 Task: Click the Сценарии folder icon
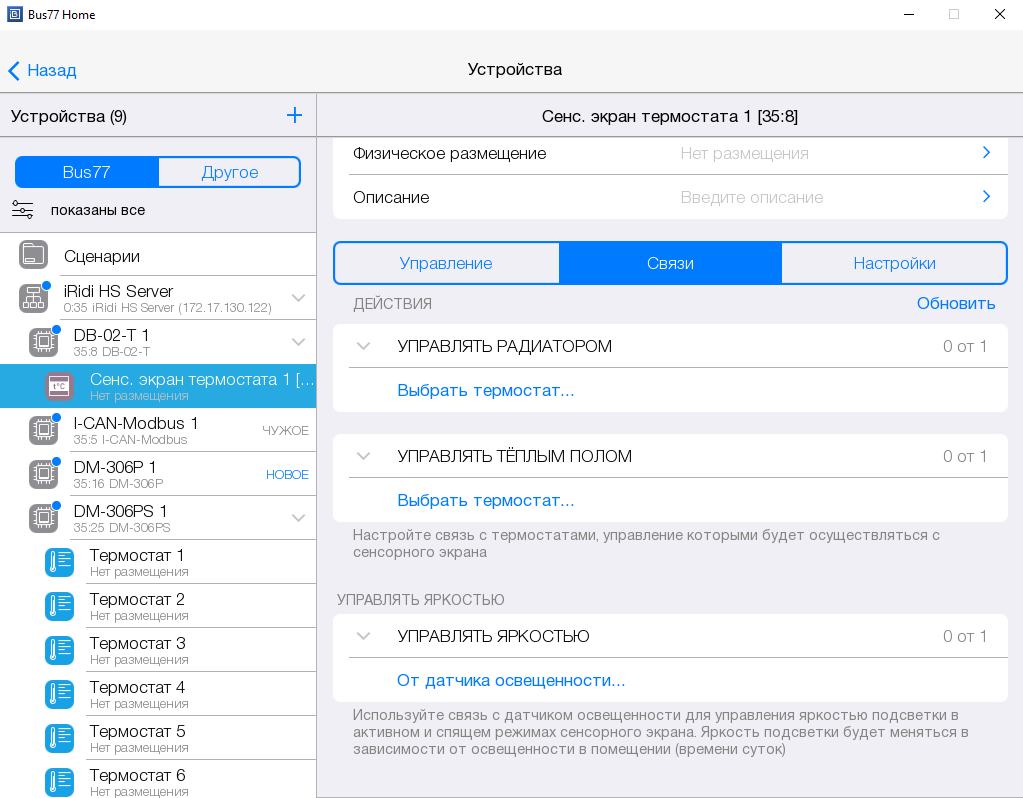click(x=33, y=255)
